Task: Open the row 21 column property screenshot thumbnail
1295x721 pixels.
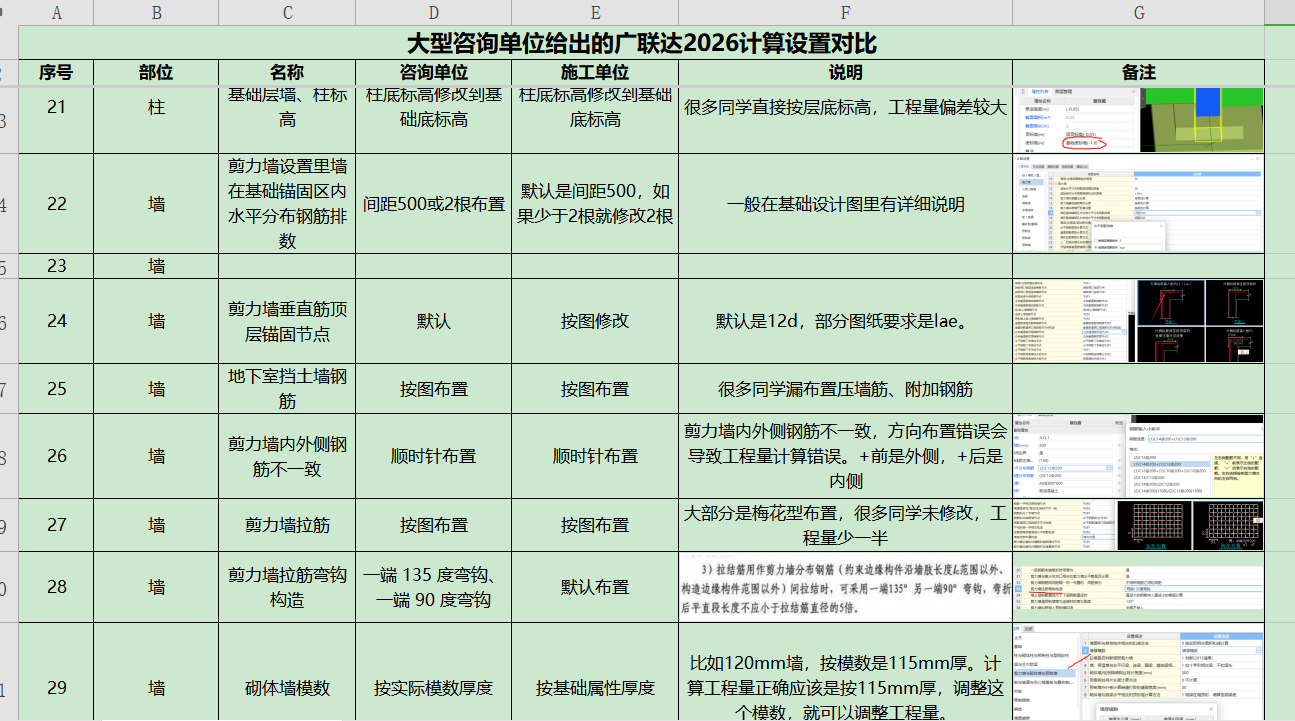Action: click(1139, 120)
